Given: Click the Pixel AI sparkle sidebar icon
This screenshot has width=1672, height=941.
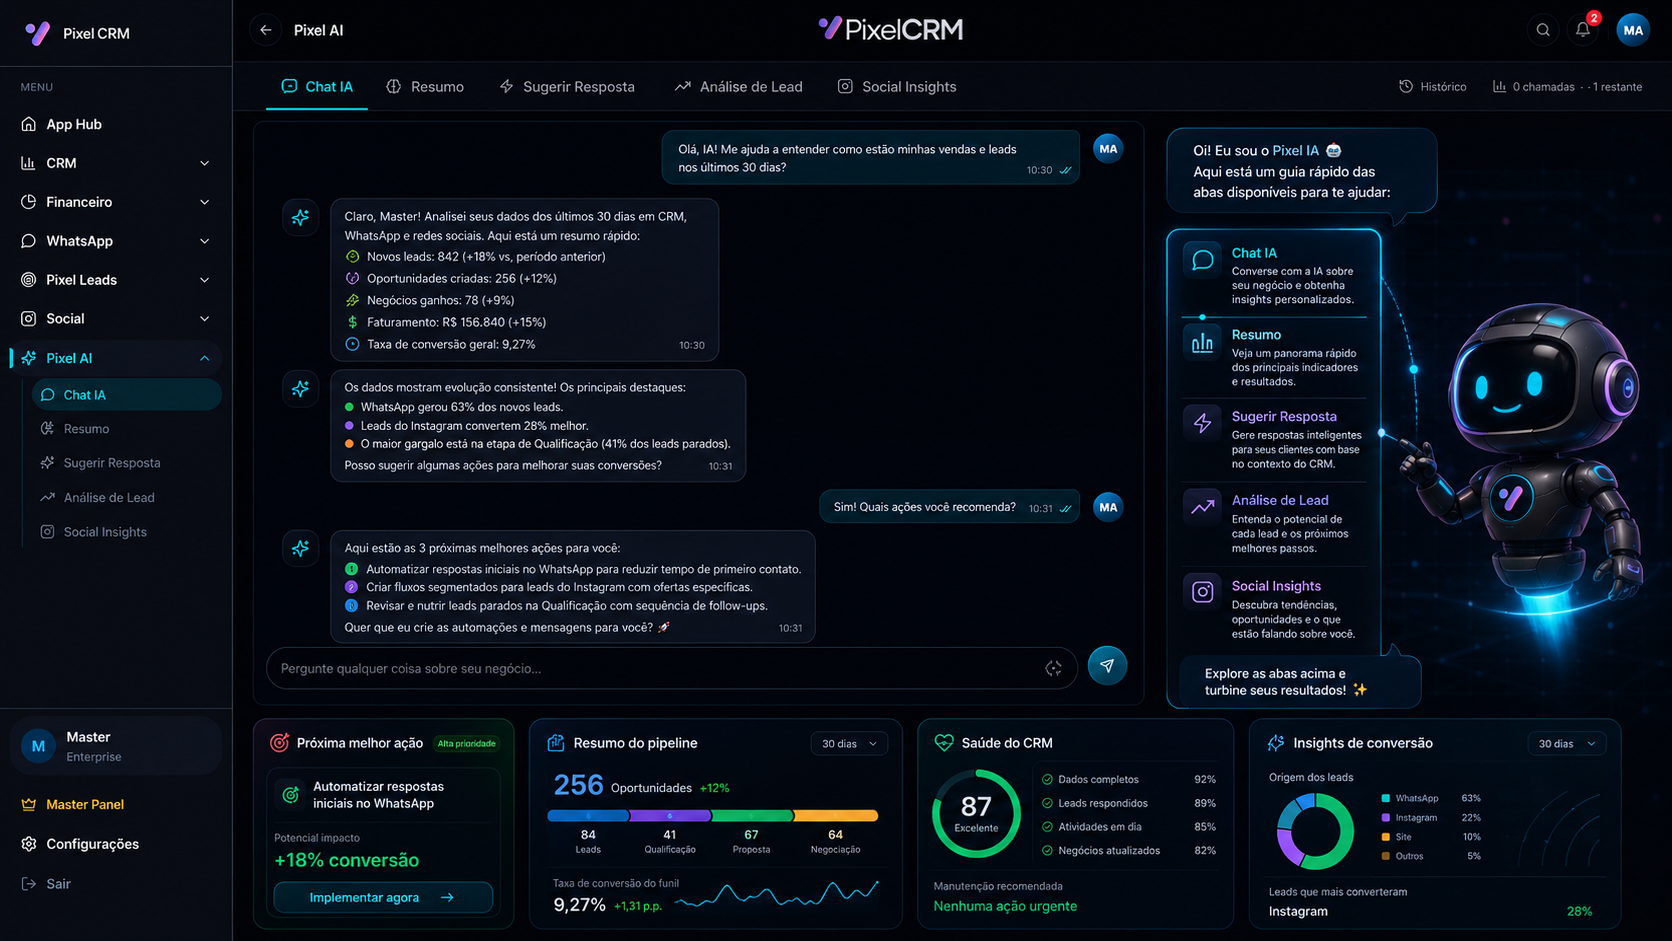Looking at the screenshot, I should pyautogui.click(x=28, y=358).
